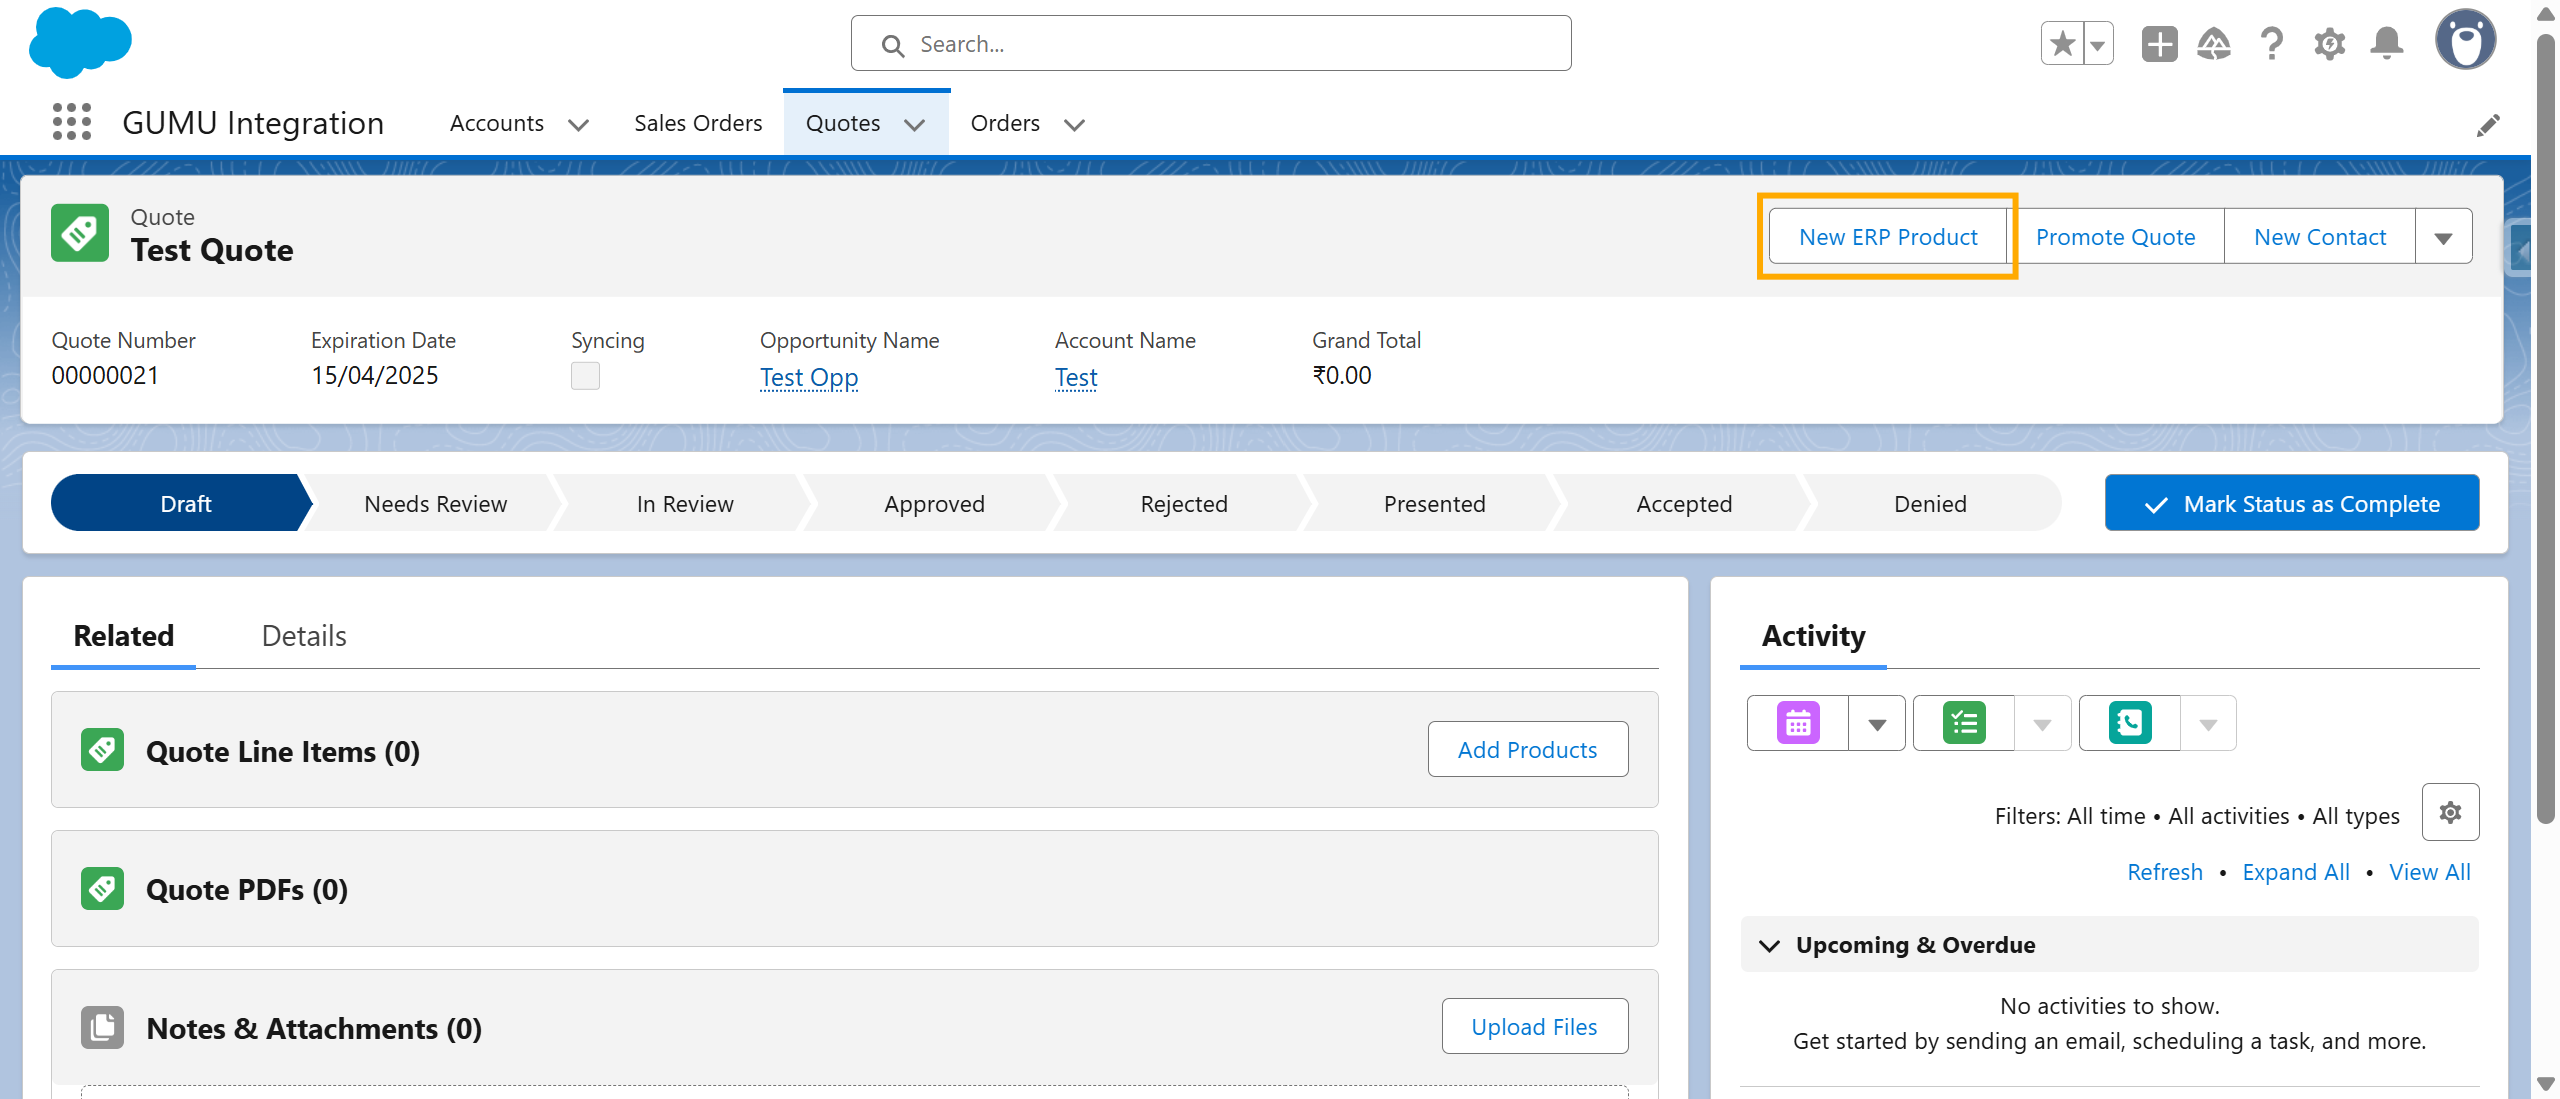Viewport: 2560px width, 1099px height.
Task: Select the Approved status stage
Action: (x=934, y=503)
